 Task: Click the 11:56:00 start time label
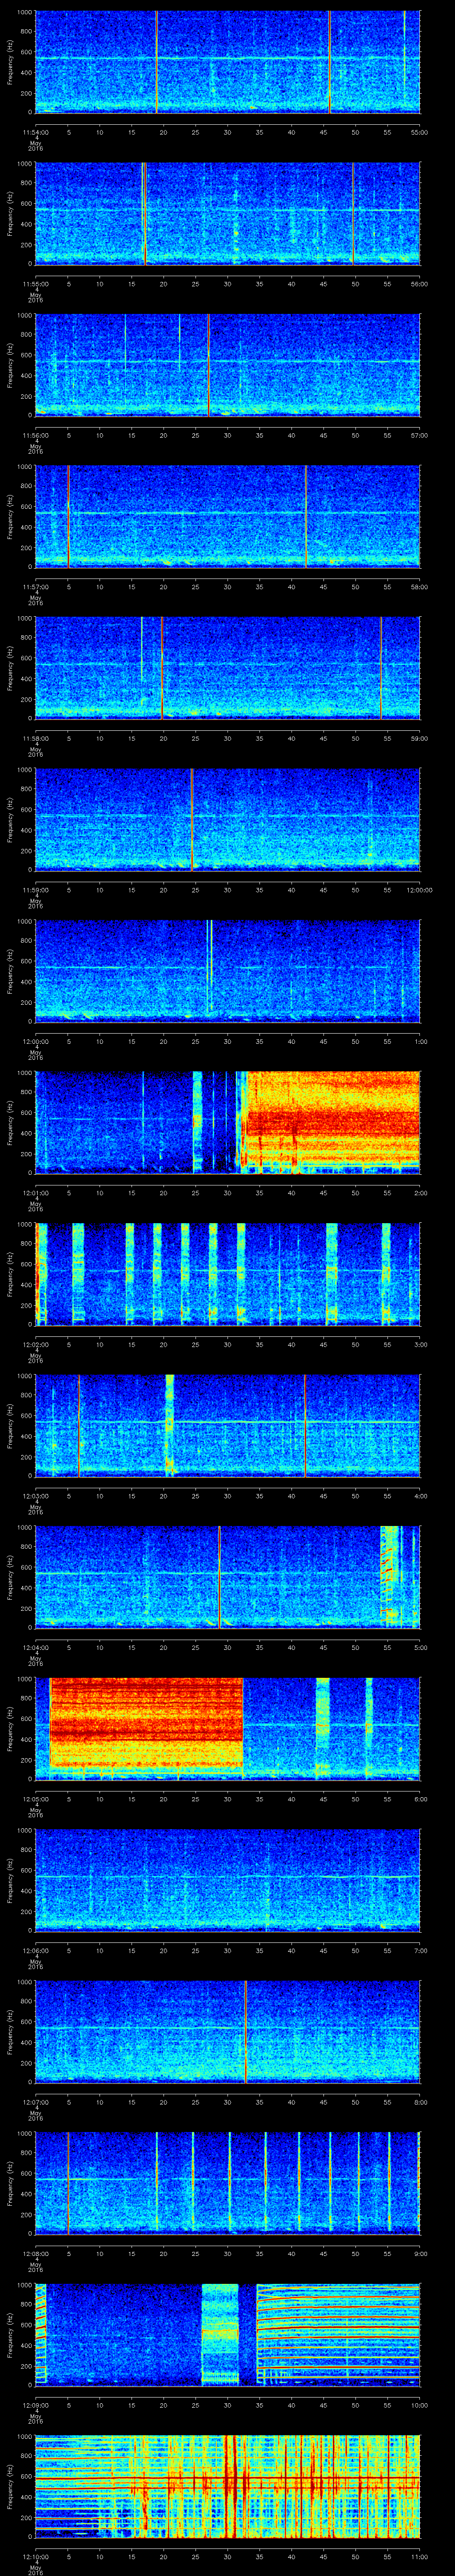click(x=36, y=435)
